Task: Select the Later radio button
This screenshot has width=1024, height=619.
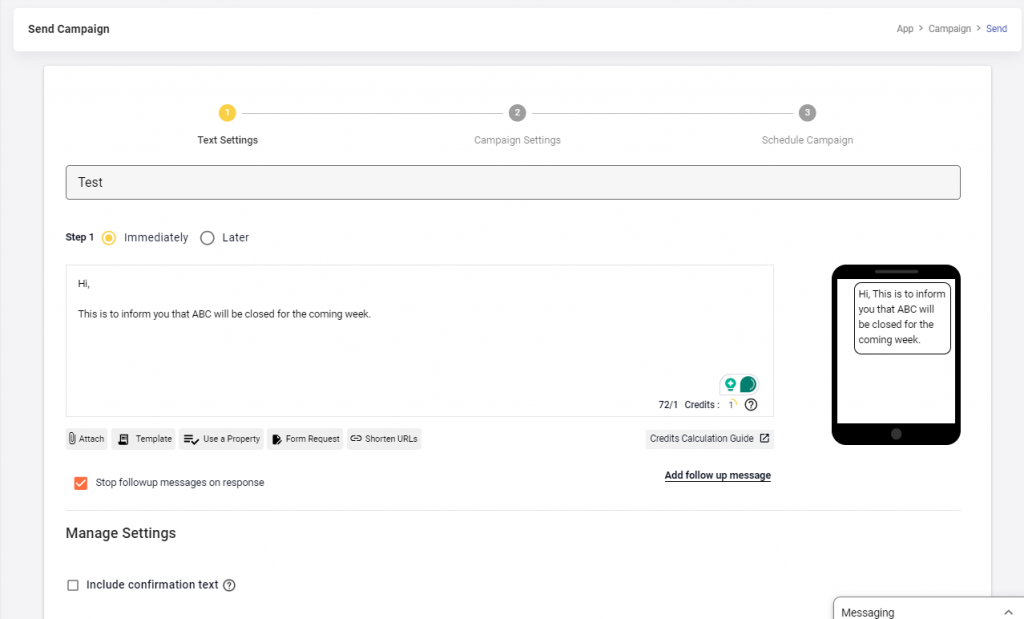Action: click(207, 237)
